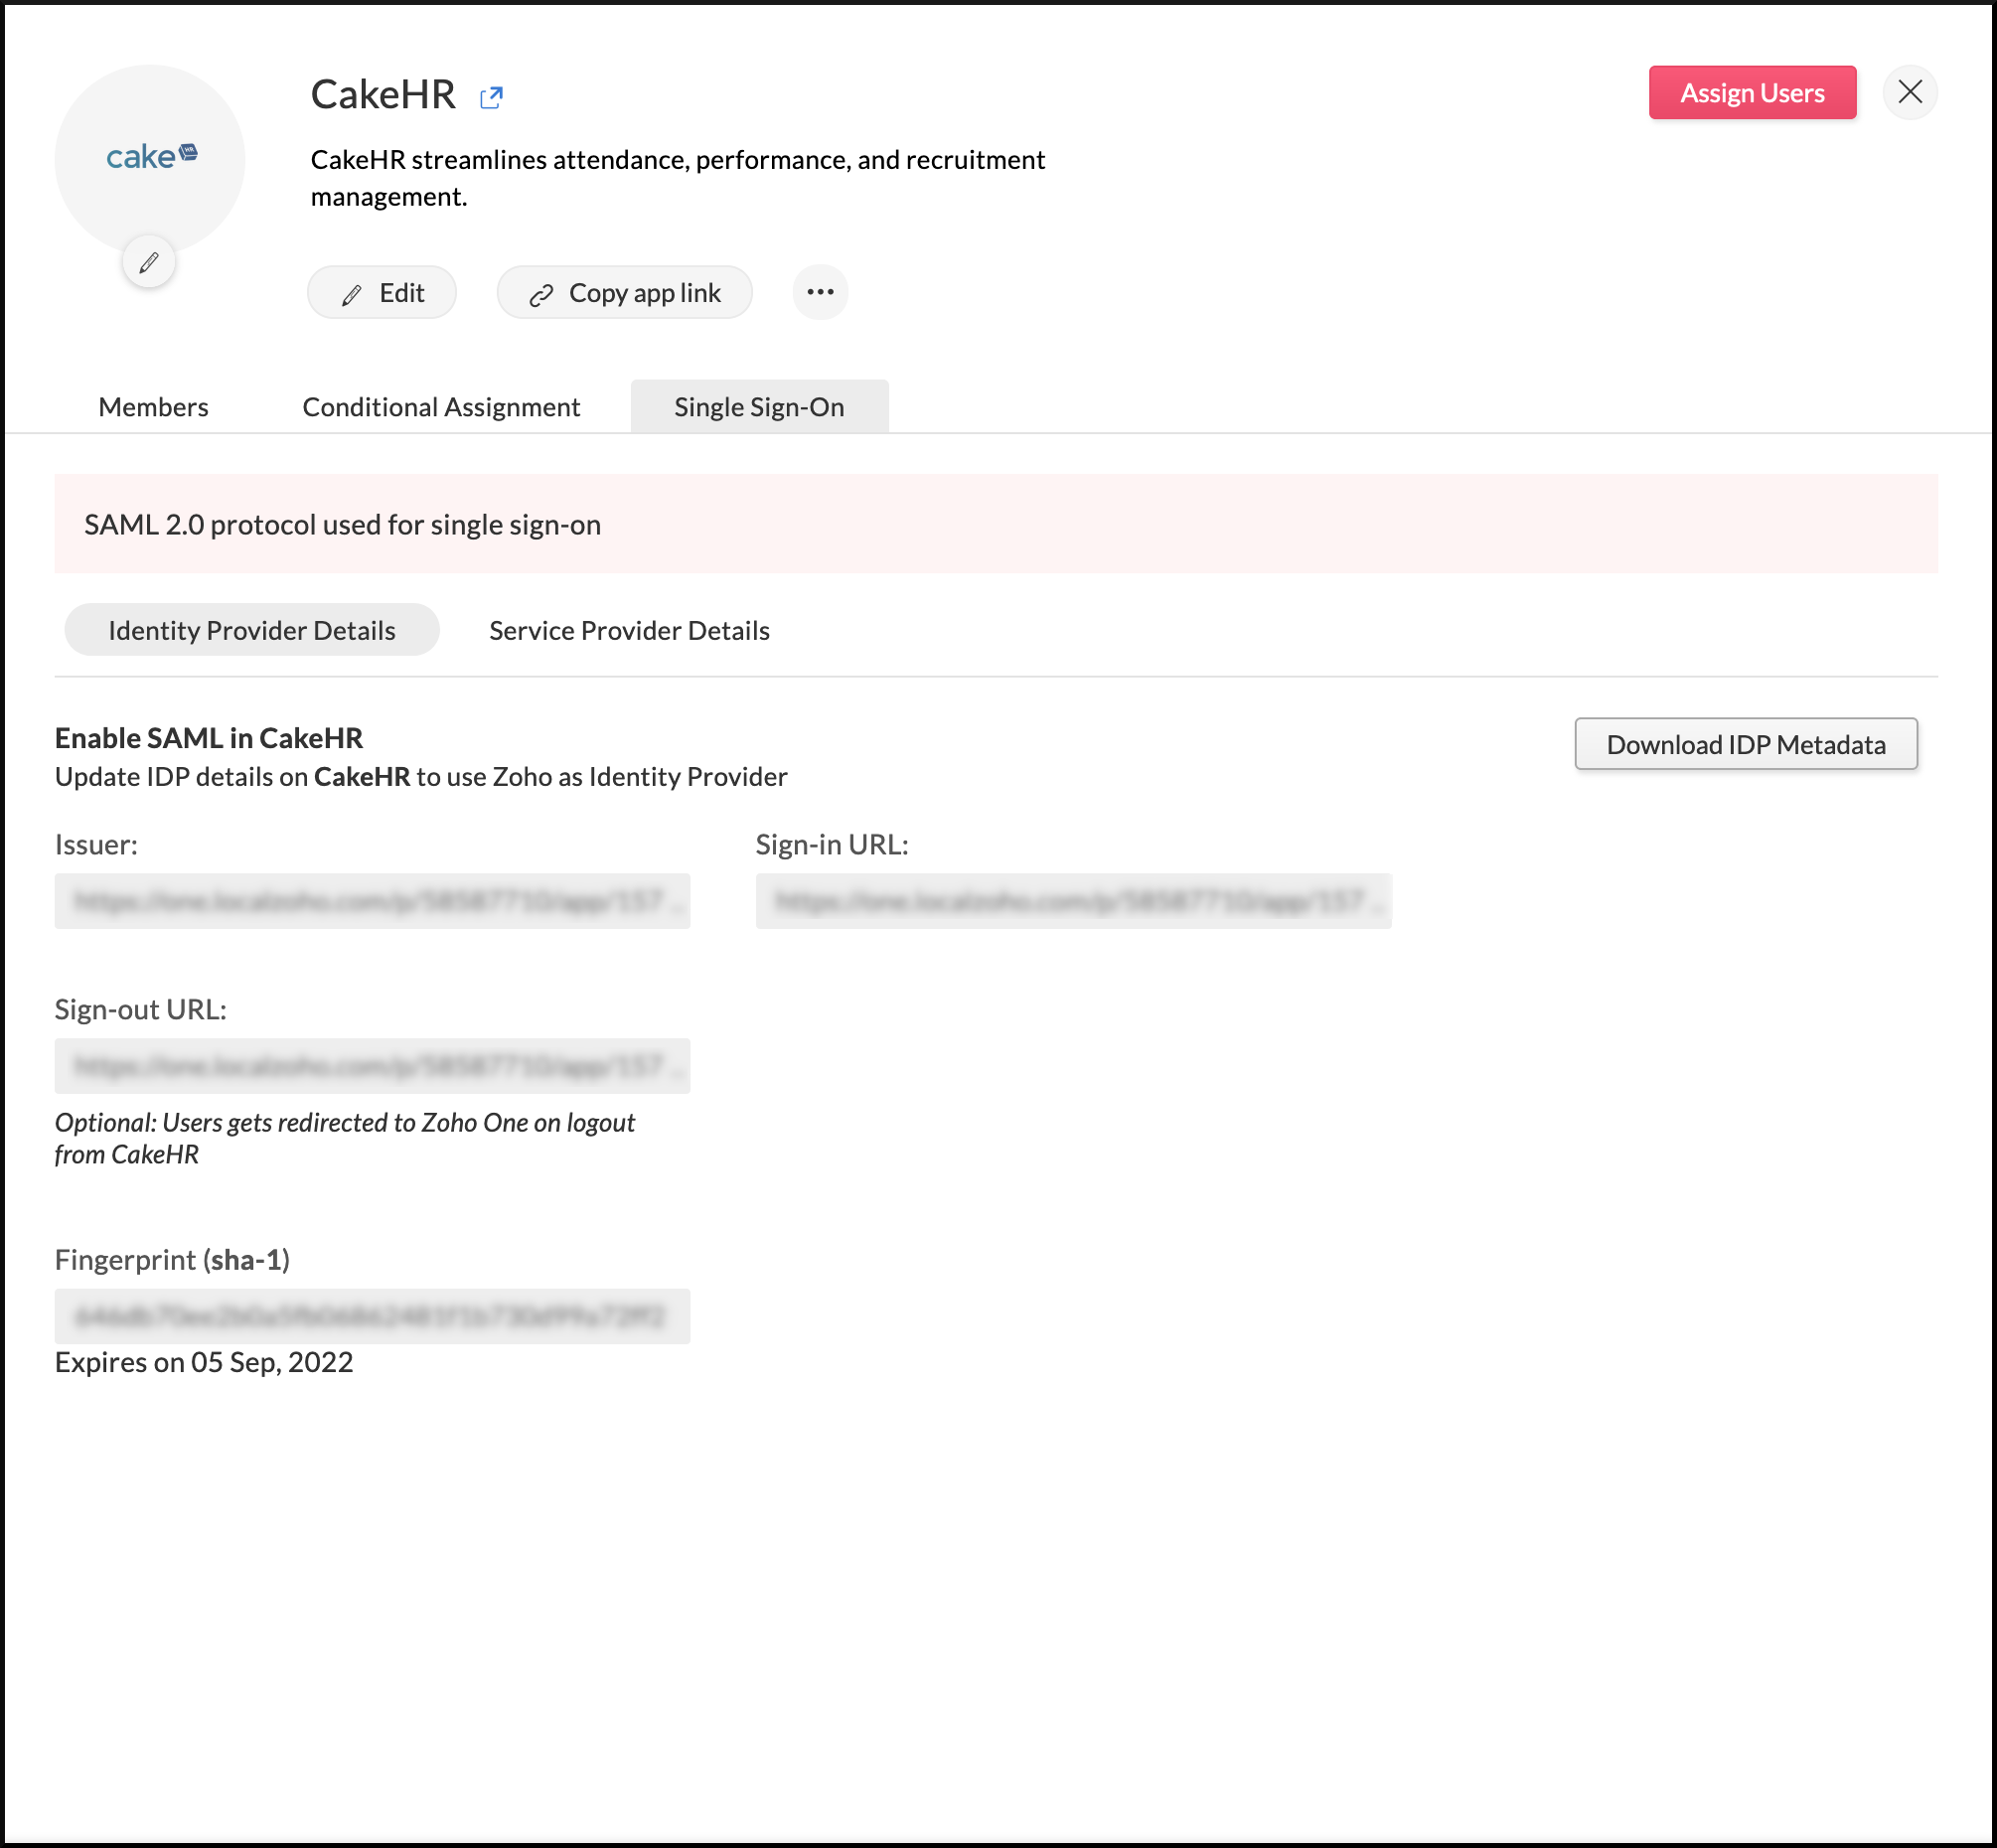Select the Sign-out URL field

click(x=371, y=1066)
